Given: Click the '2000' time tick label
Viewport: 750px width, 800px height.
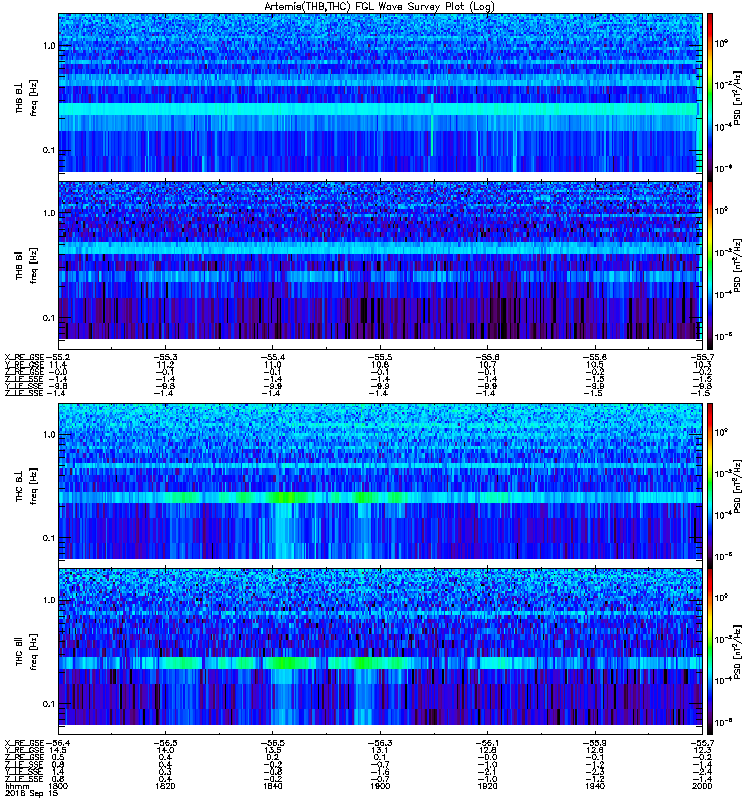Looking at the screenshot, I should click(x=702, y=786).
